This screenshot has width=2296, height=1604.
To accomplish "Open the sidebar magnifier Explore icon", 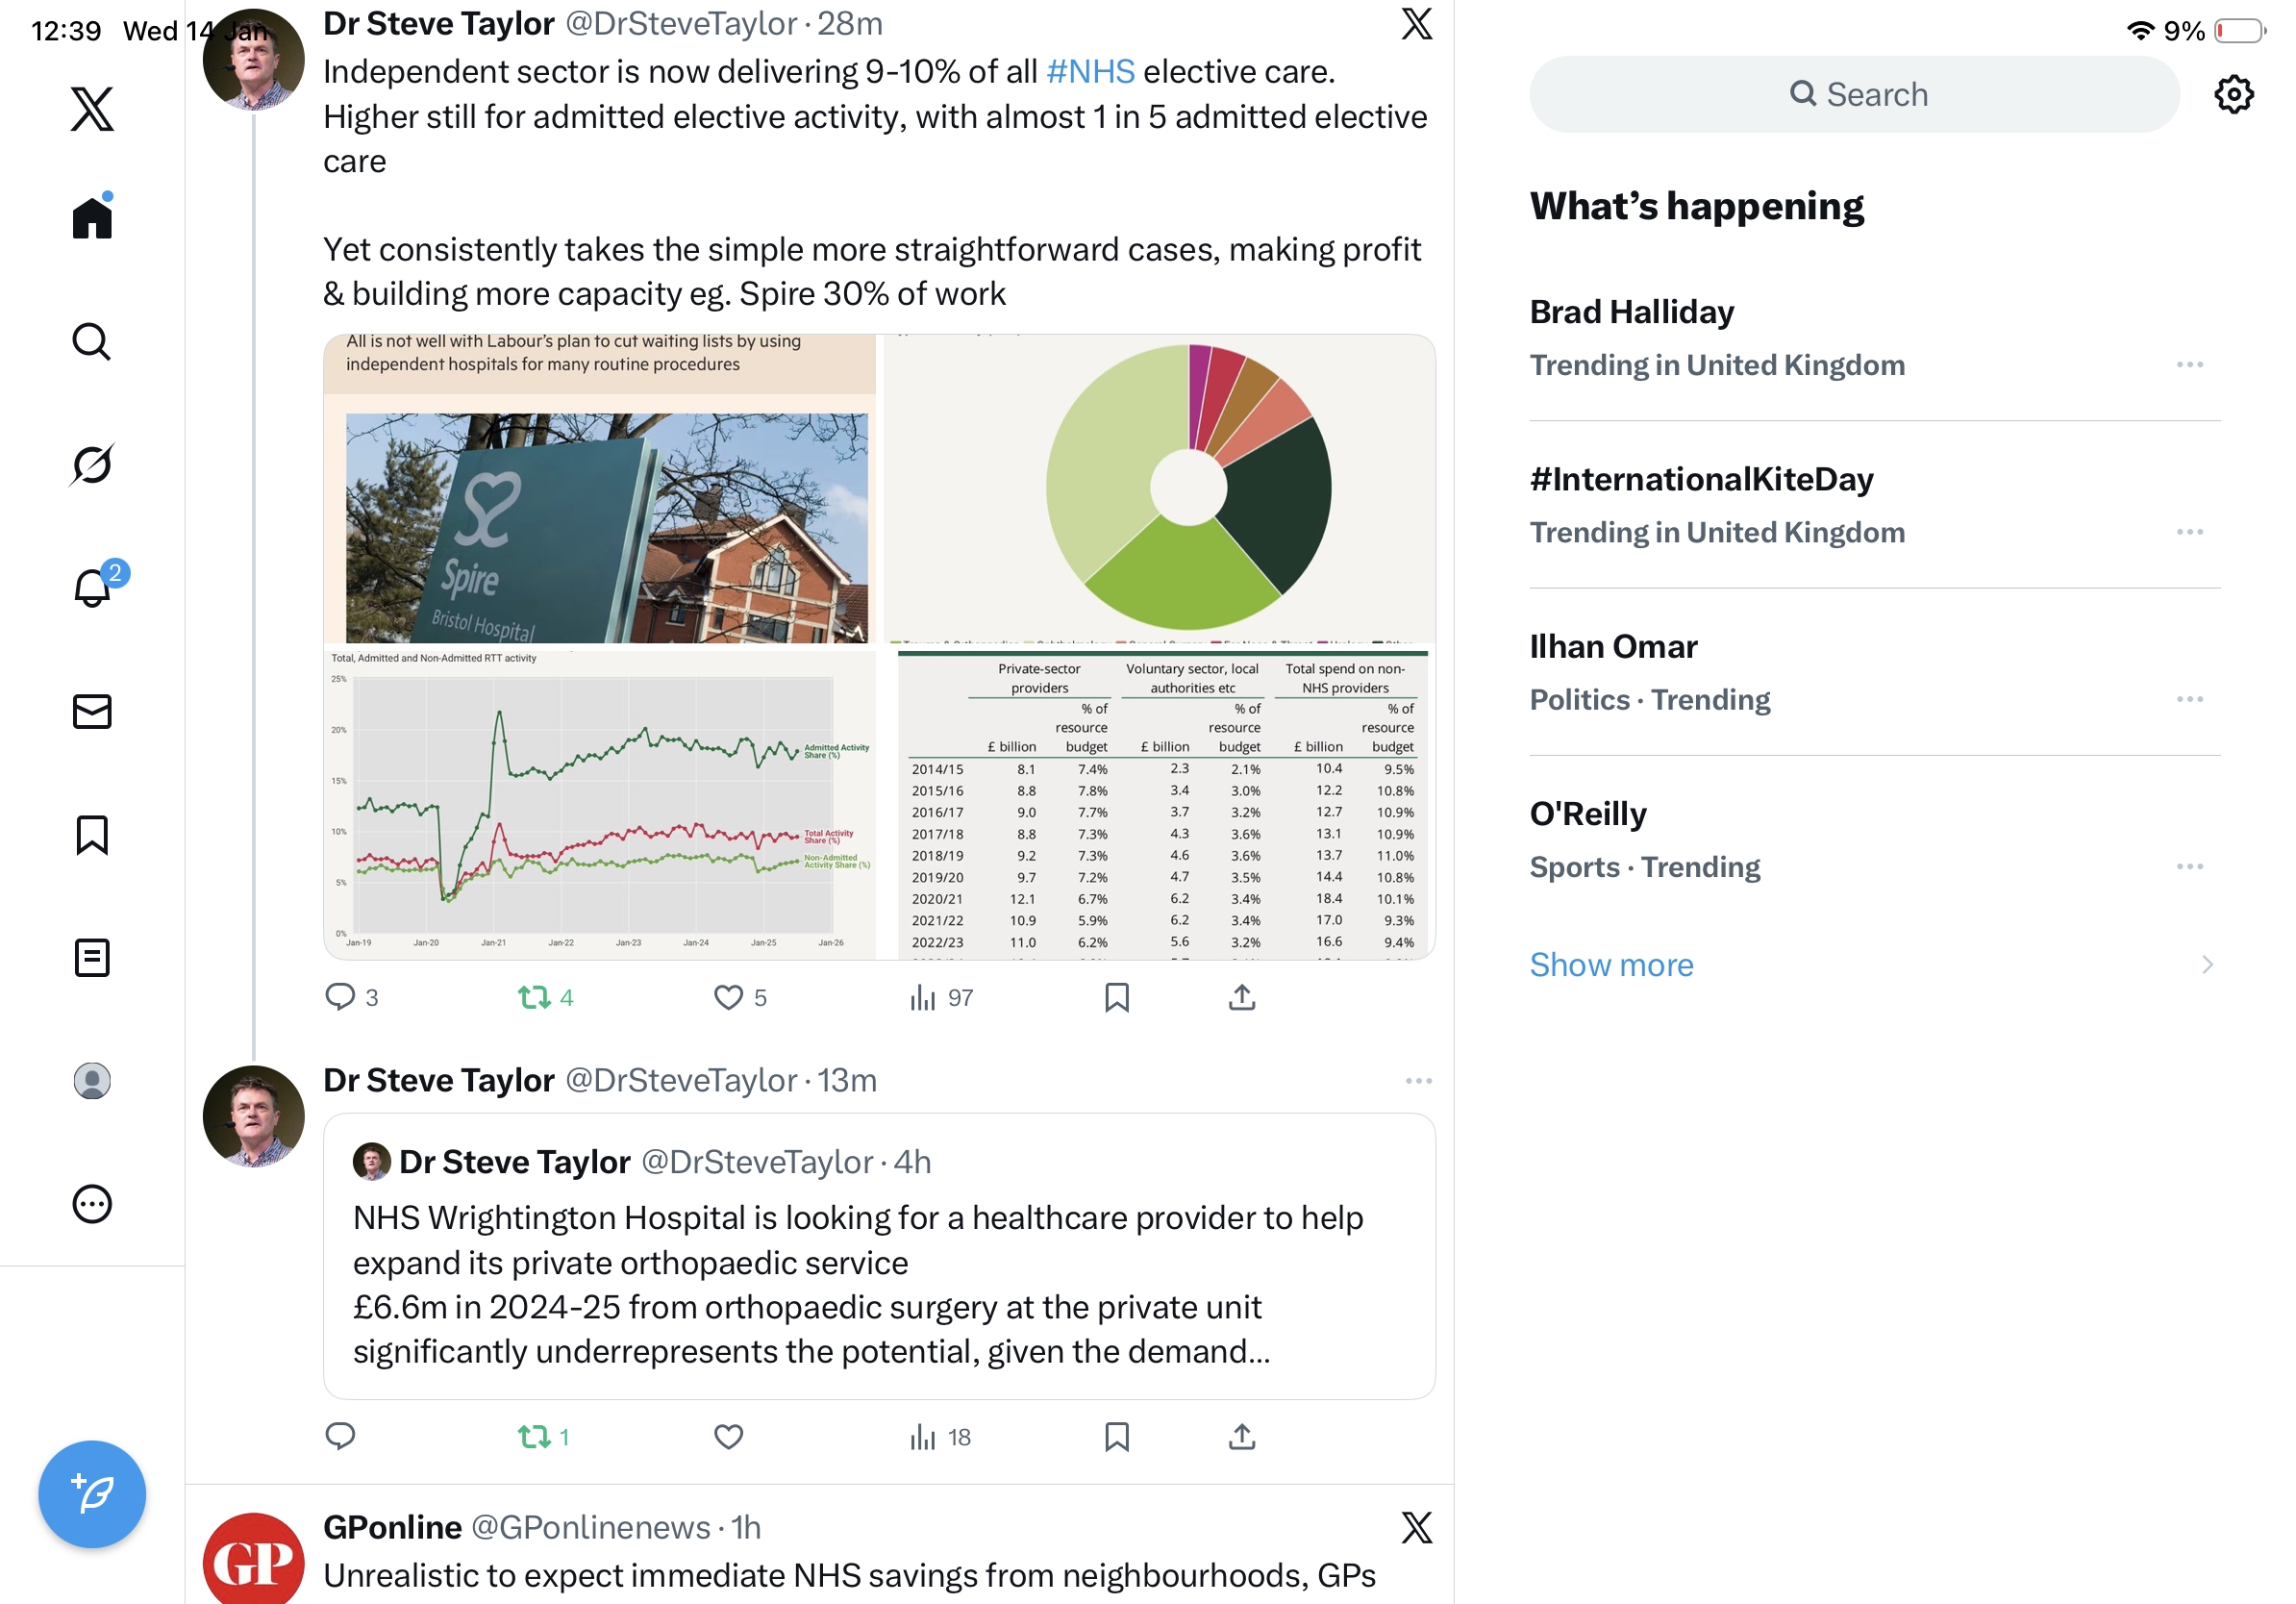I will 92,342.
